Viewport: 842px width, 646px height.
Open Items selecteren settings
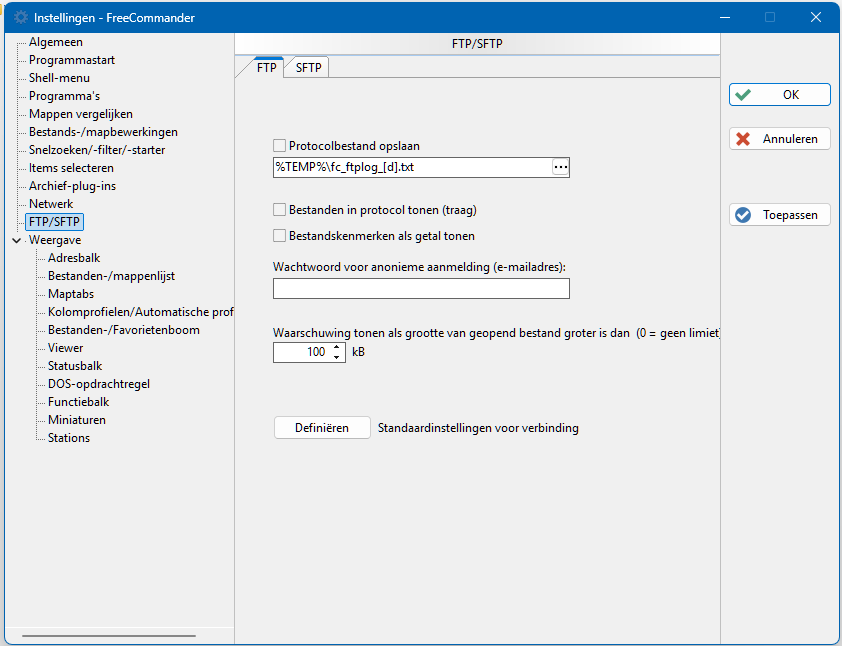pos(71,168)
